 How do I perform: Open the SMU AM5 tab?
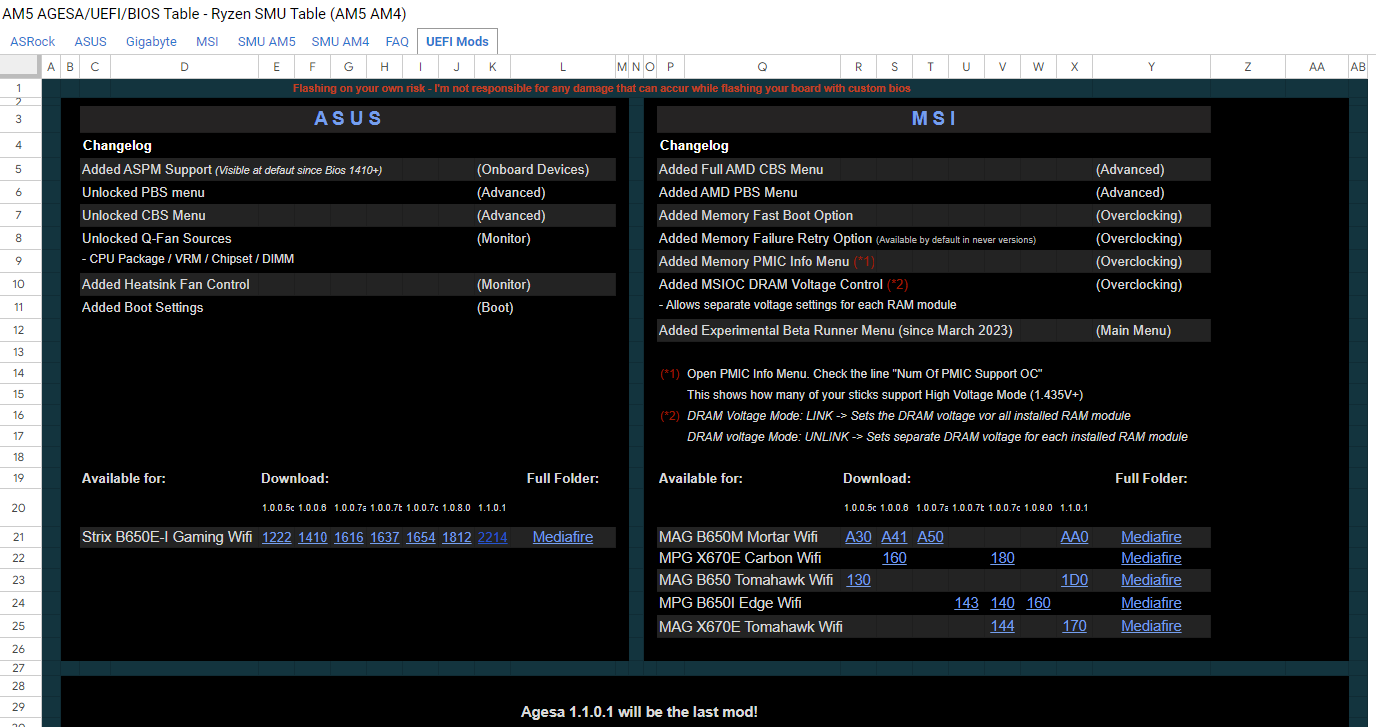point(267,42)
